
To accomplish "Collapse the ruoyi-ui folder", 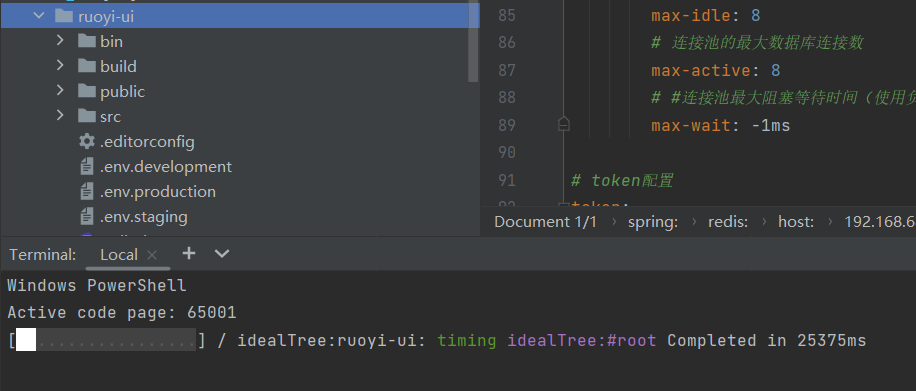I will (x=39, y=16).
